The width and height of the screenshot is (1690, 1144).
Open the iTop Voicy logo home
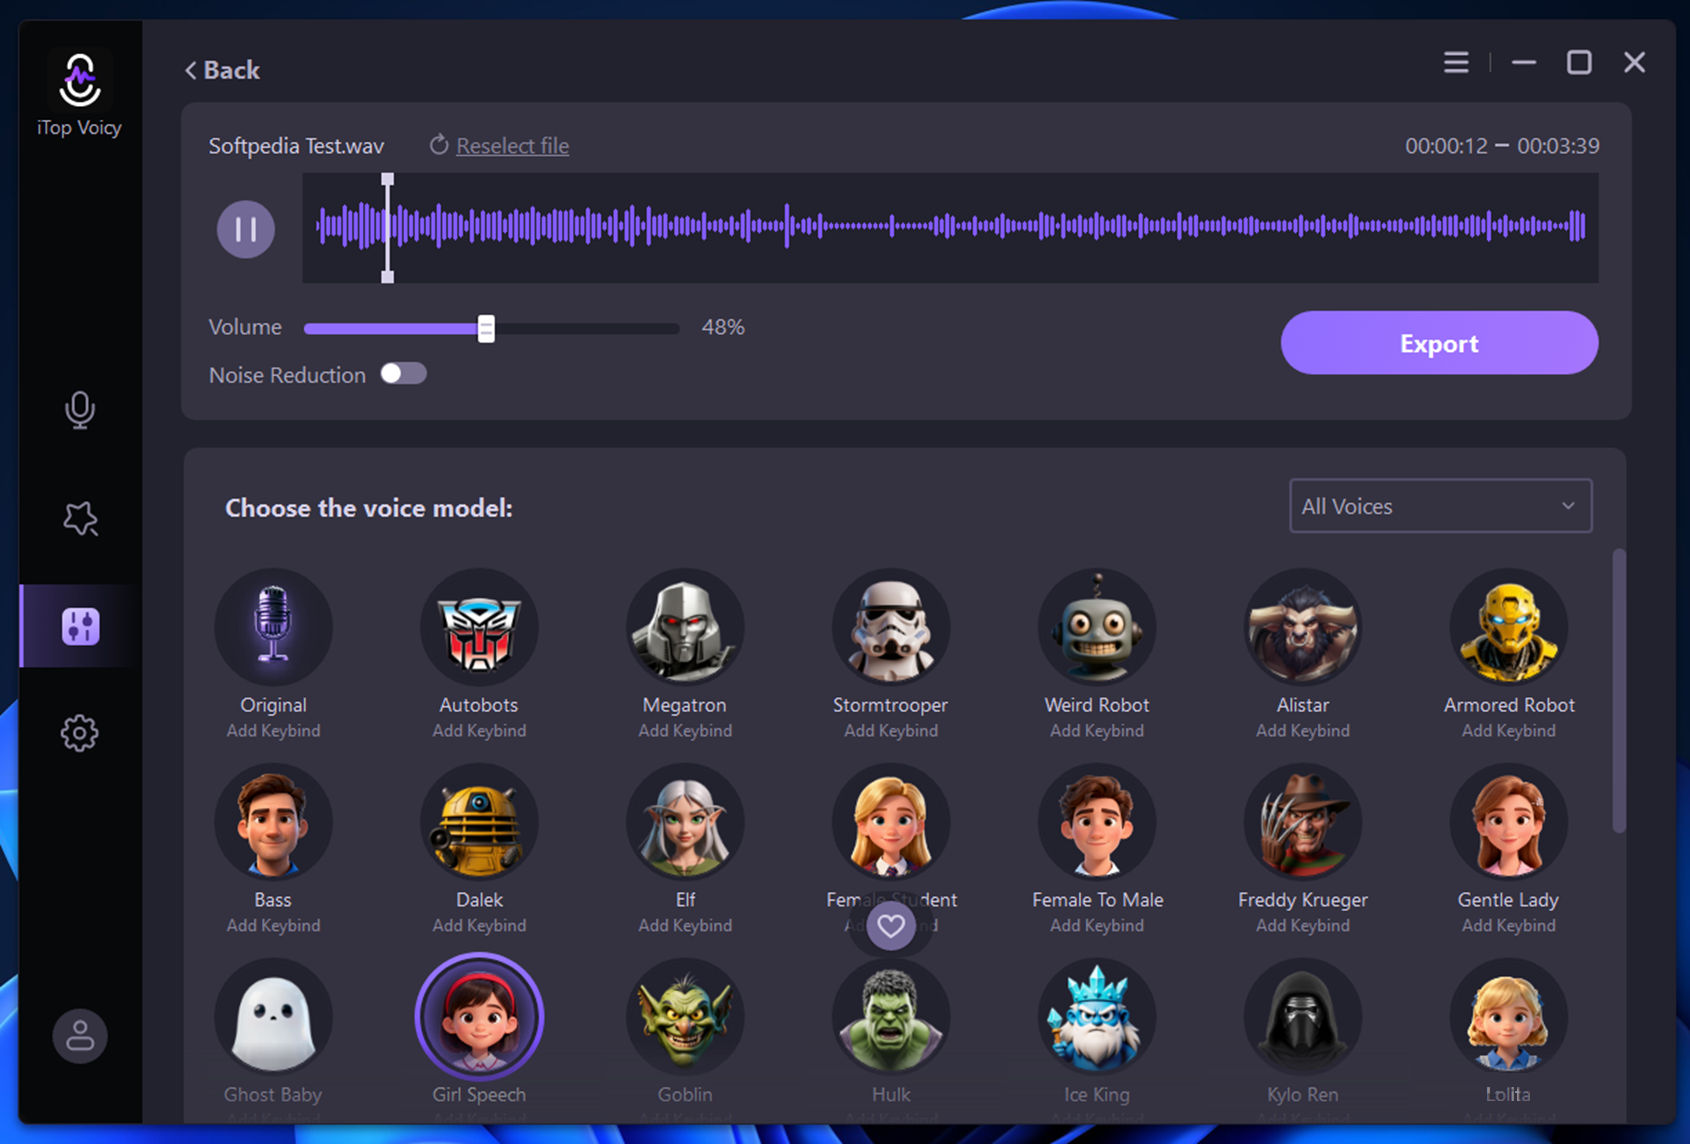pos(79,94)
